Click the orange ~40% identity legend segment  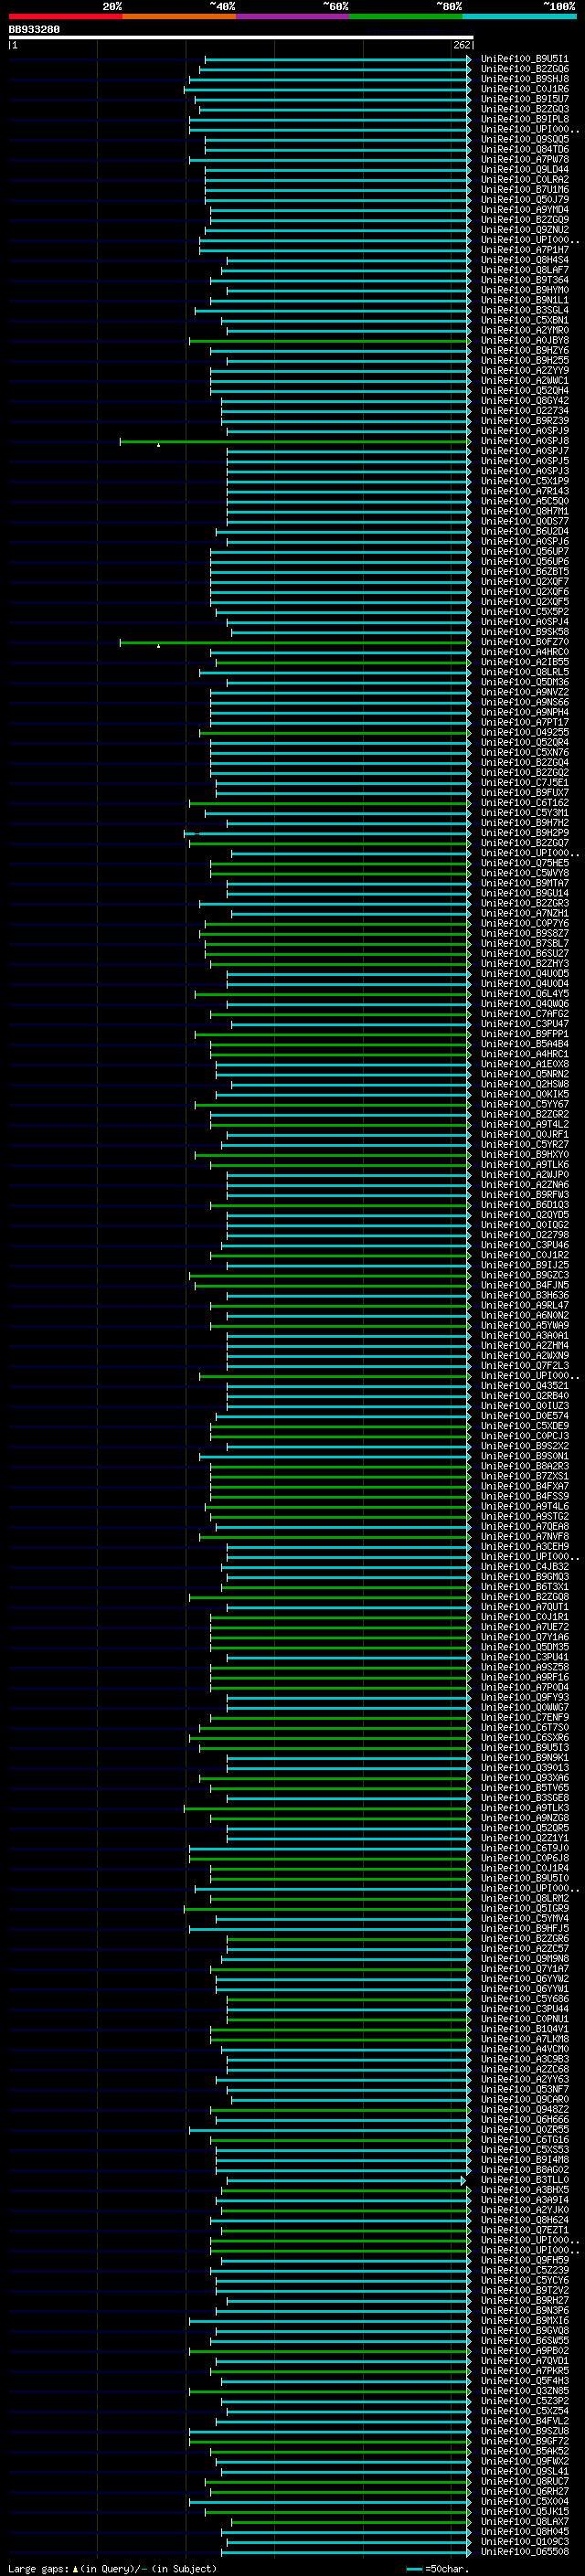tap(179, 16)
